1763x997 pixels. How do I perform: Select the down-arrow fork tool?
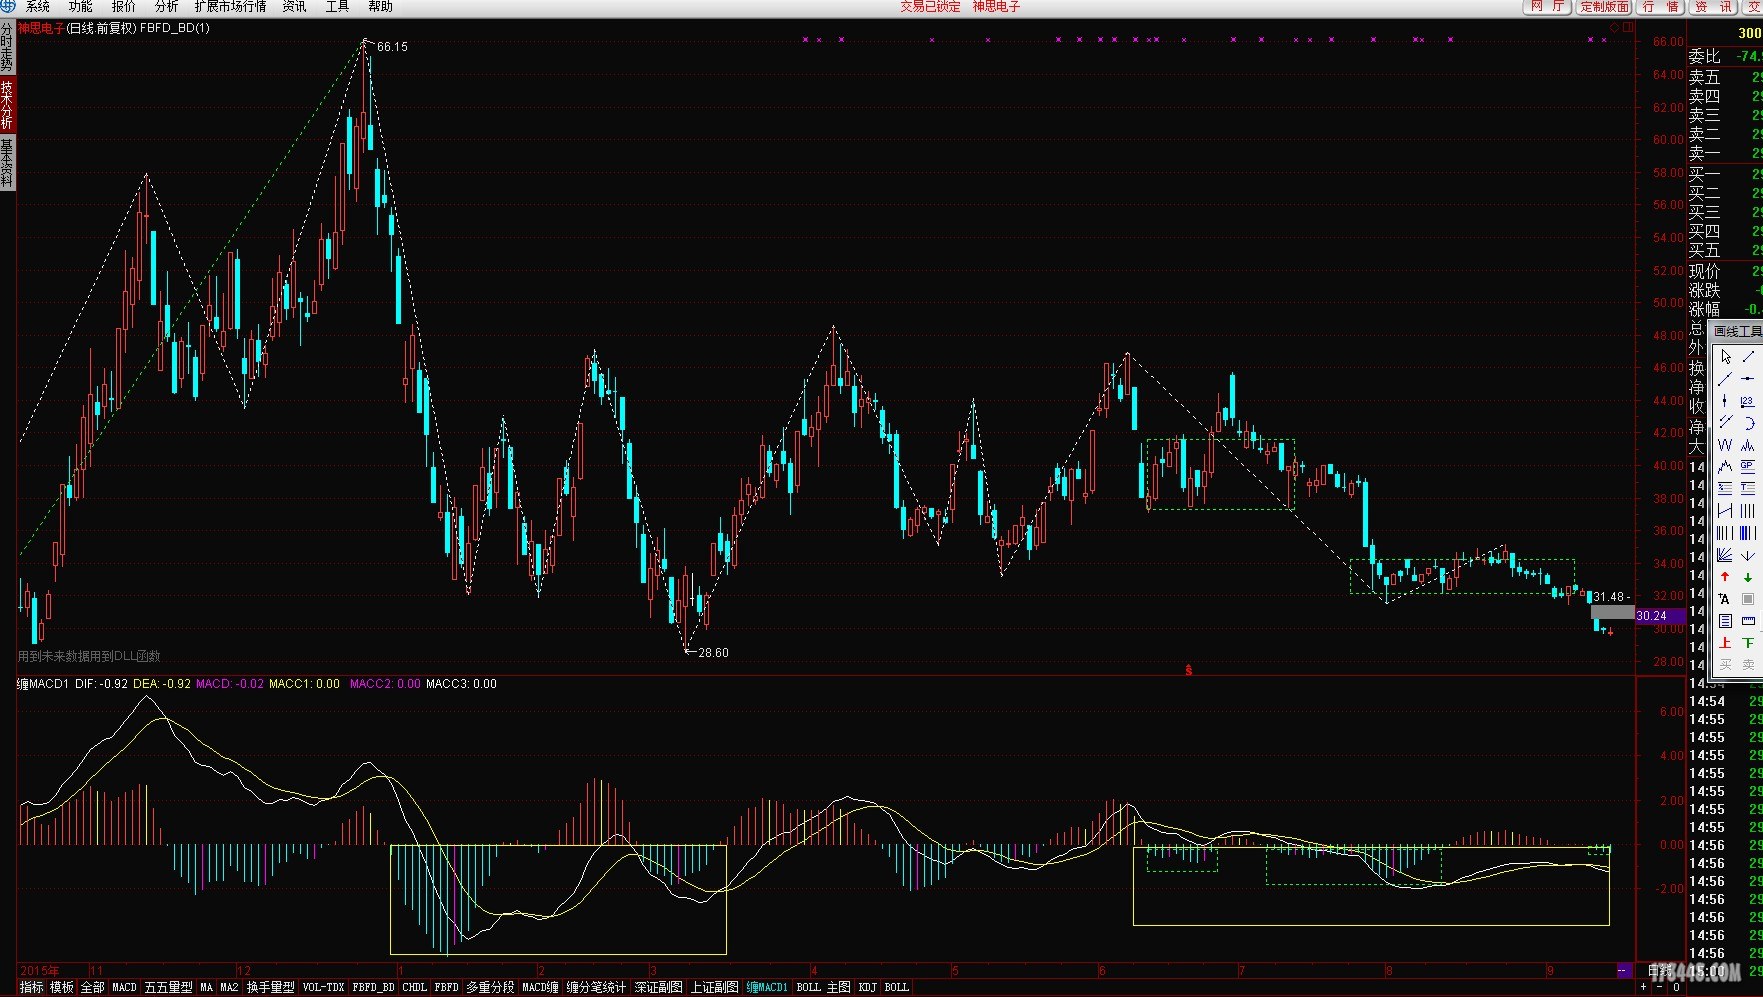[x=1748, y=555]
